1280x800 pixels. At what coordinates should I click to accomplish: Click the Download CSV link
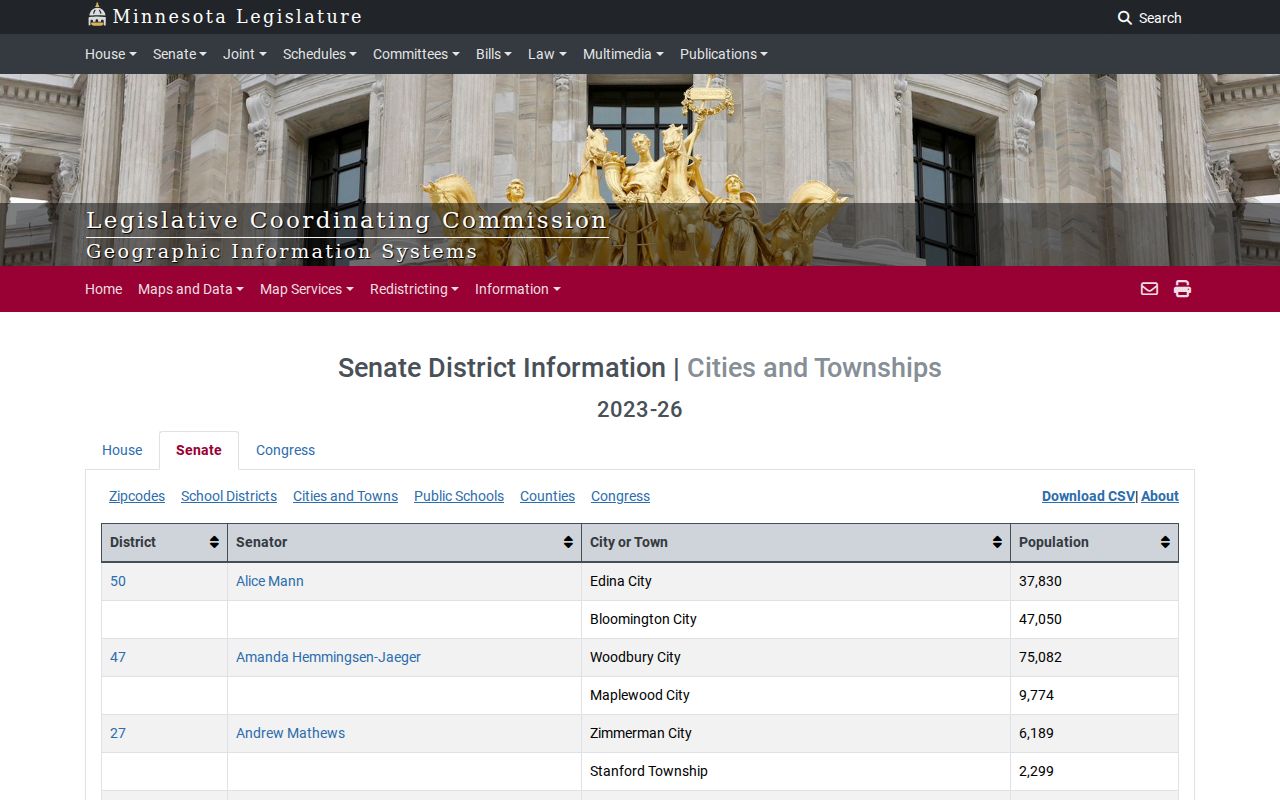coord(1088,496)
